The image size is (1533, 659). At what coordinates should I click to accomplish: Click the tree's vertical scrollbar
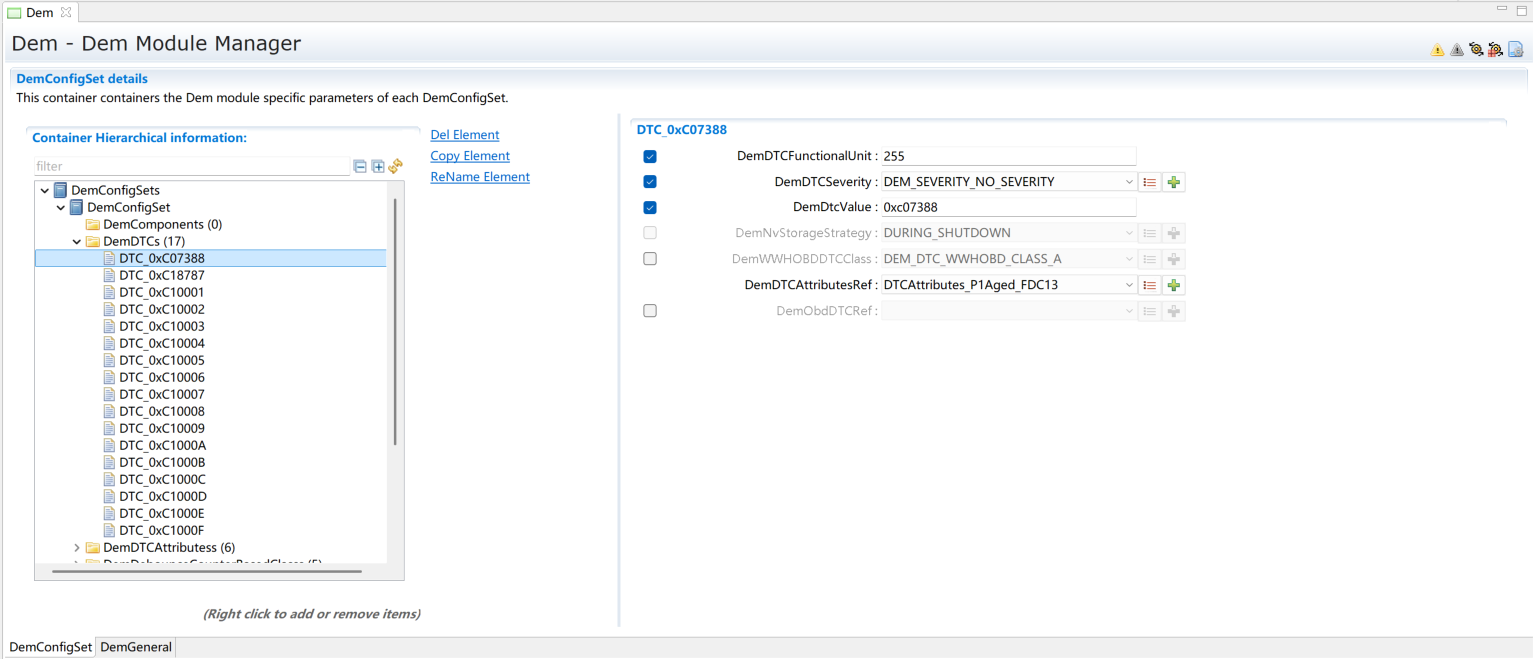(x=396, y=320)
